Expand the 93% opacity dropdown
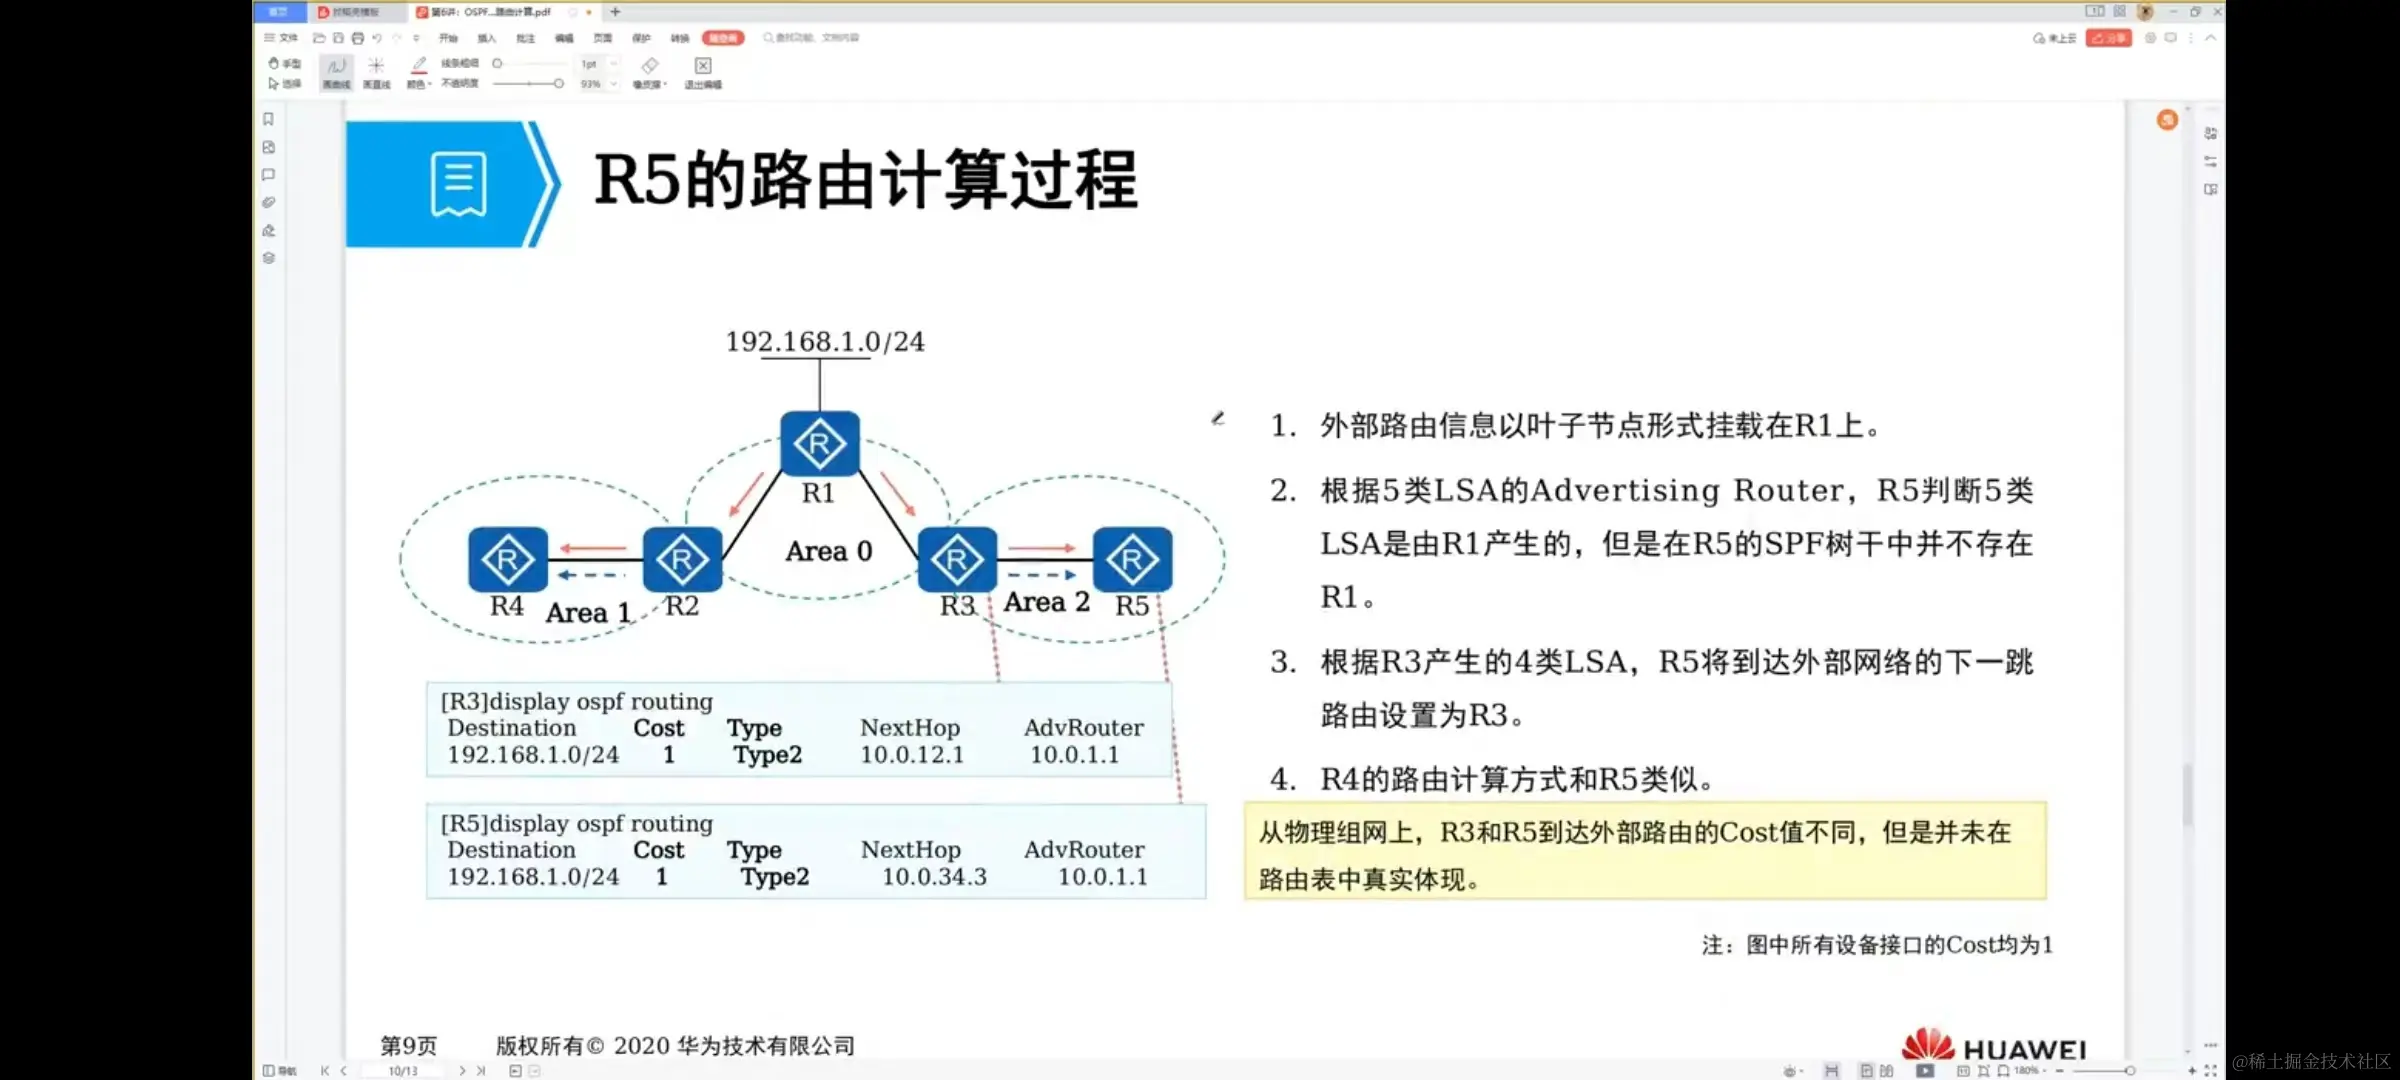 coord(614,84)
